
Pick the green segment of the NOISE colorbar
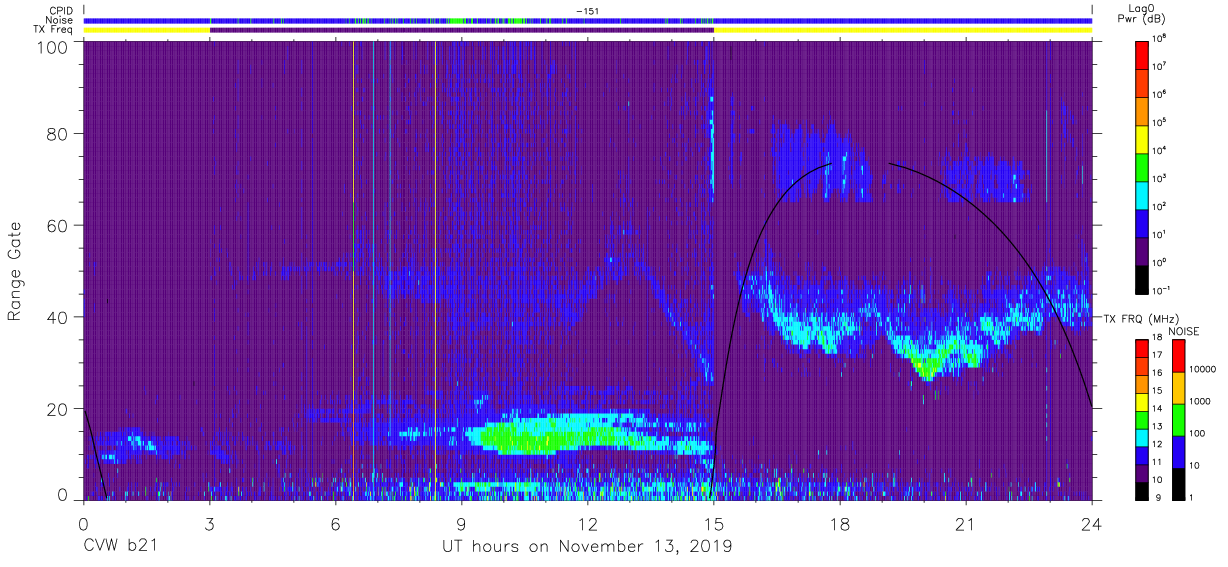click(1178, 420)
